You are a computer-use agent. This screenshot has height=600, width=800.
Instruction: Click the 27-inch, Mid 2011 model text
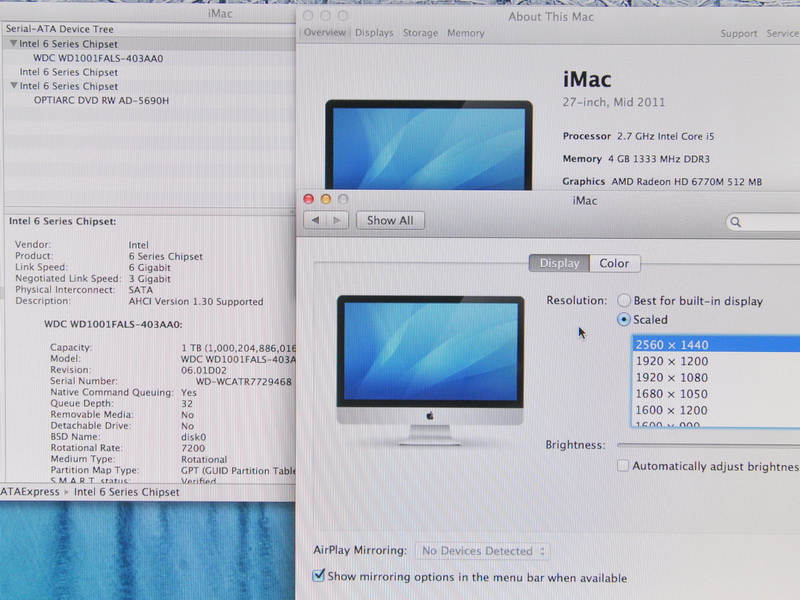point(614,102)
